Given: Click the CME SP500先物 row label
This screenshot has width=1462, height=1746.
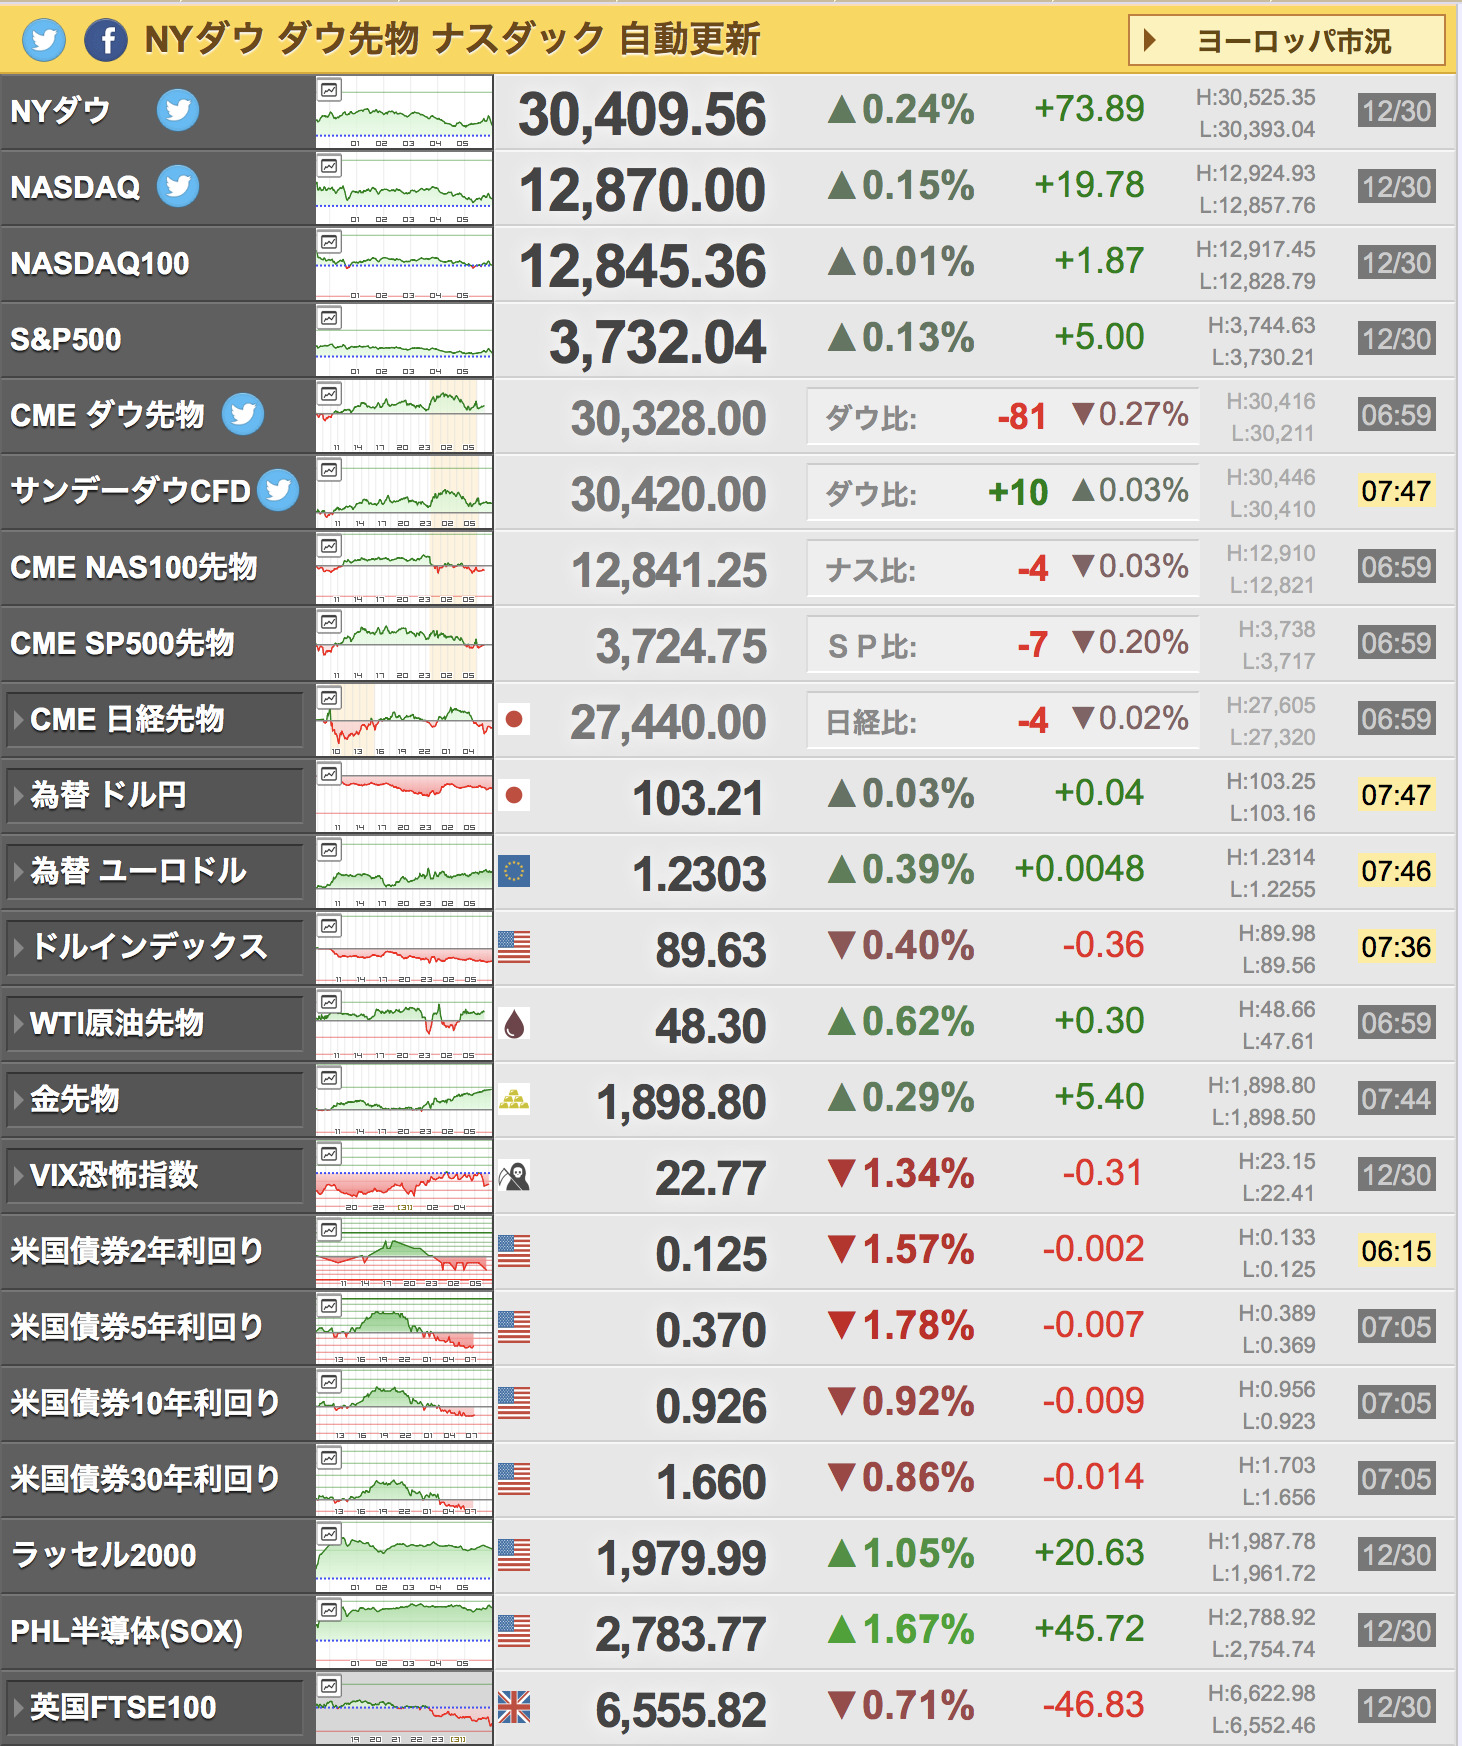Looking at the screenshot, I should coord(122,643).
